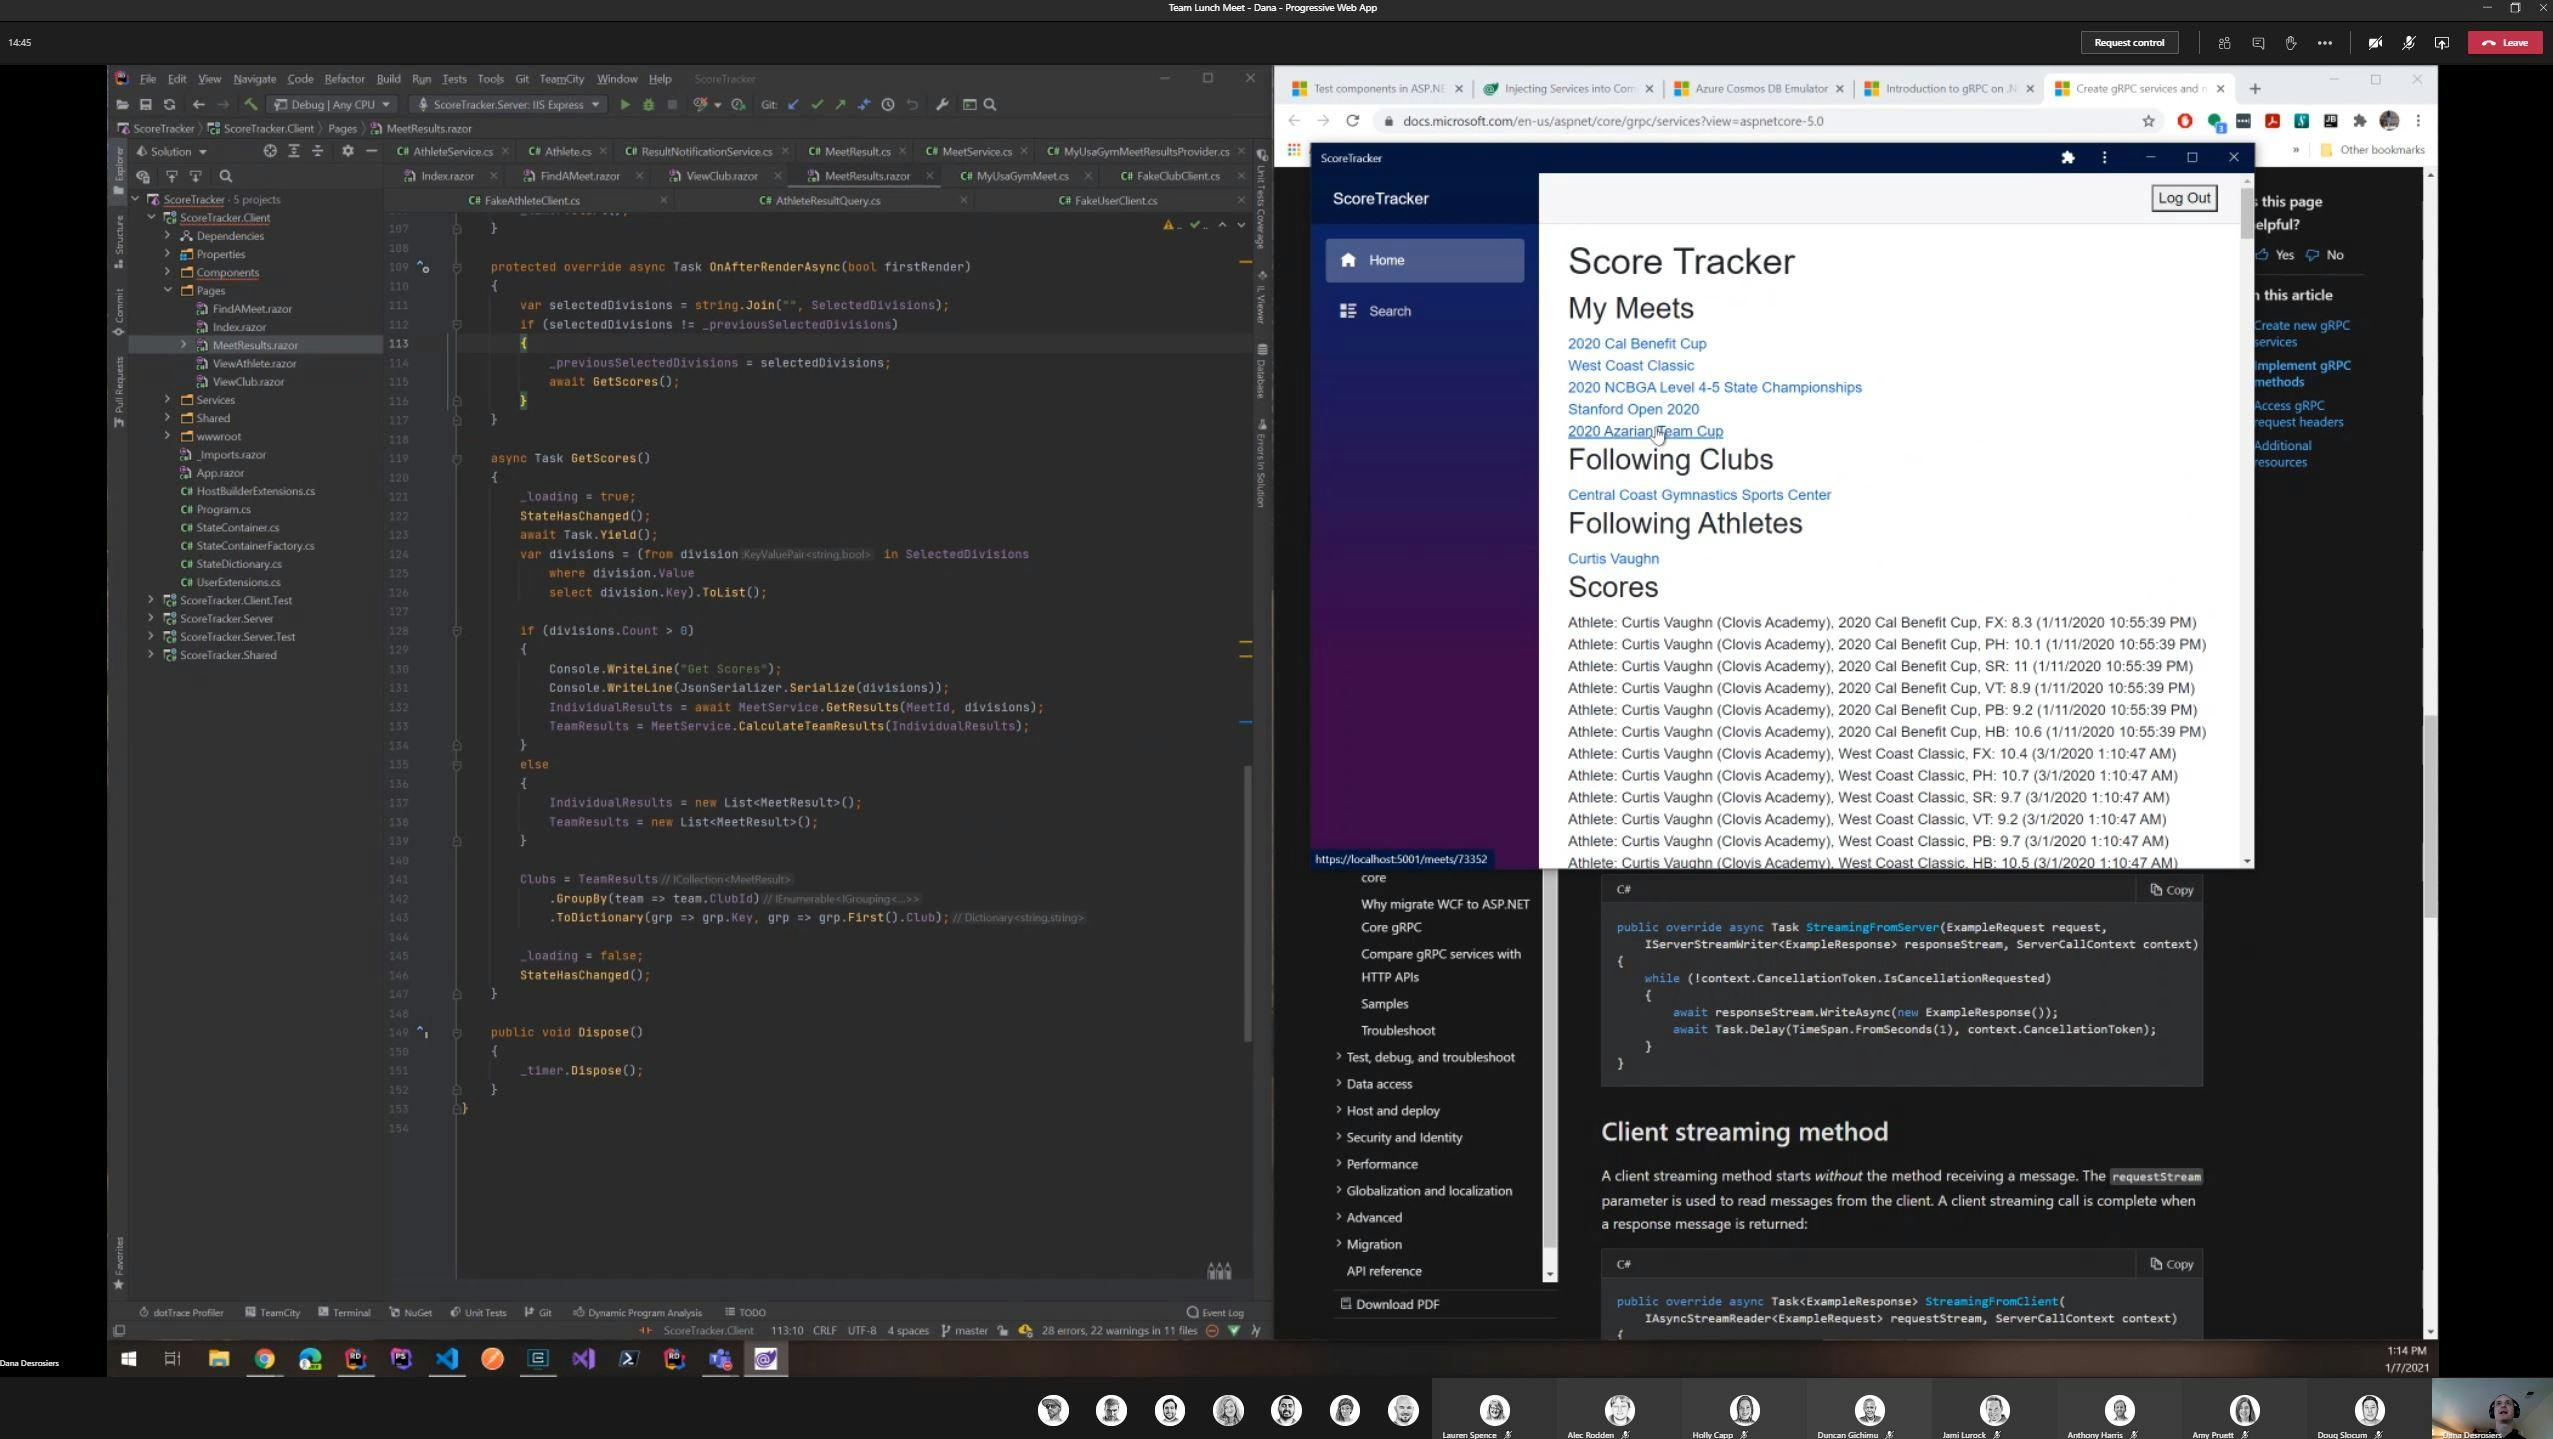Open the dotTrace Profiler tool window
This screenshot has height=1439, width=2553.
coord(188,1312)
